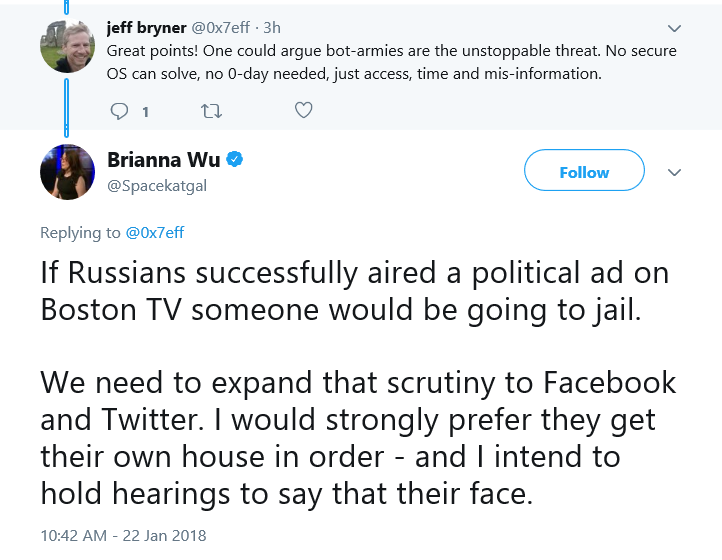This screenshot has height=560, width=722.
Task: Click the blue thread line between the avatars
Action: [66, 108]
